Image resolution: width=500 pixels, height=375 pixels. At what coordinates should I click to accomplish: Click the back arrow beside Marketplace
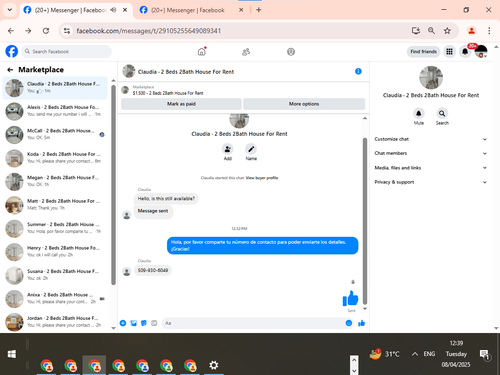click(10, 70)
